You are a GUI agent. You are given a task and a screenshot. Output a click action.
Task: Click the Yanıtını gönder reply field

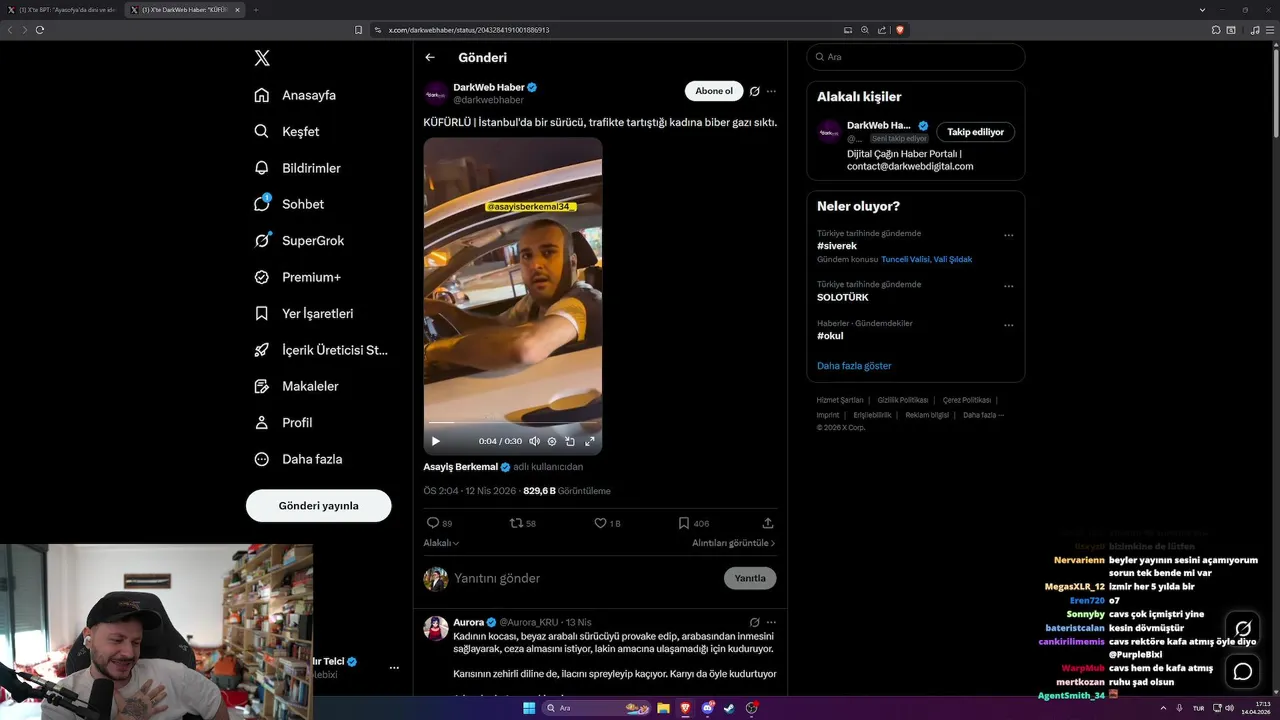coord(583,578)
